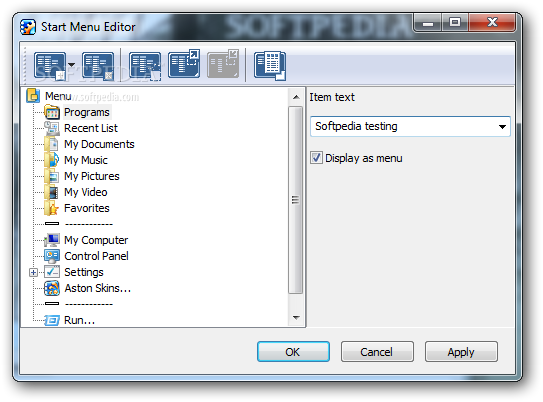
Task: Select the Aston Skins... text
Action: point(98,288)
